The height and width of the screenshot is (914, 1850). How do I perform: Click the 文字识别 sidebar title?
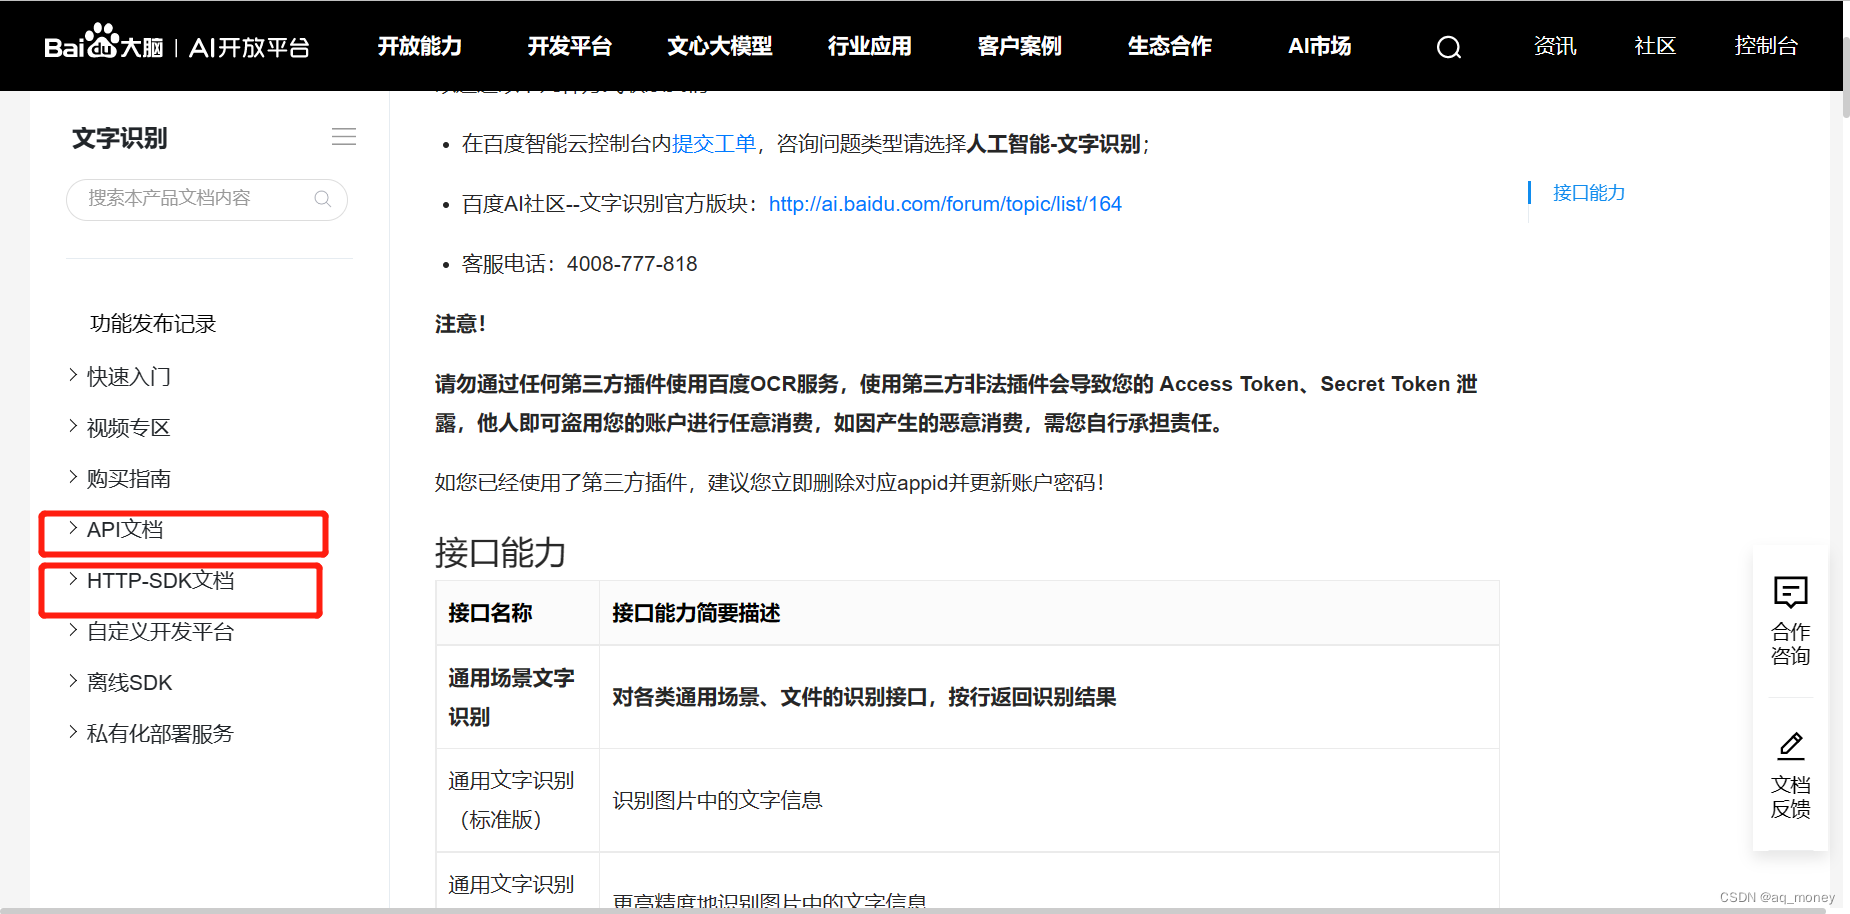(120, 138)
